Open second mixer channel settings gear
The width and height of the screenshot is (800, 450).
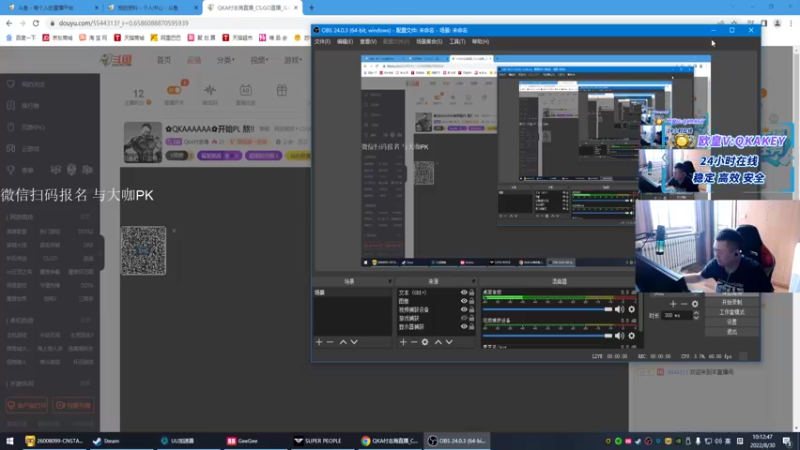tap(632, 336)
